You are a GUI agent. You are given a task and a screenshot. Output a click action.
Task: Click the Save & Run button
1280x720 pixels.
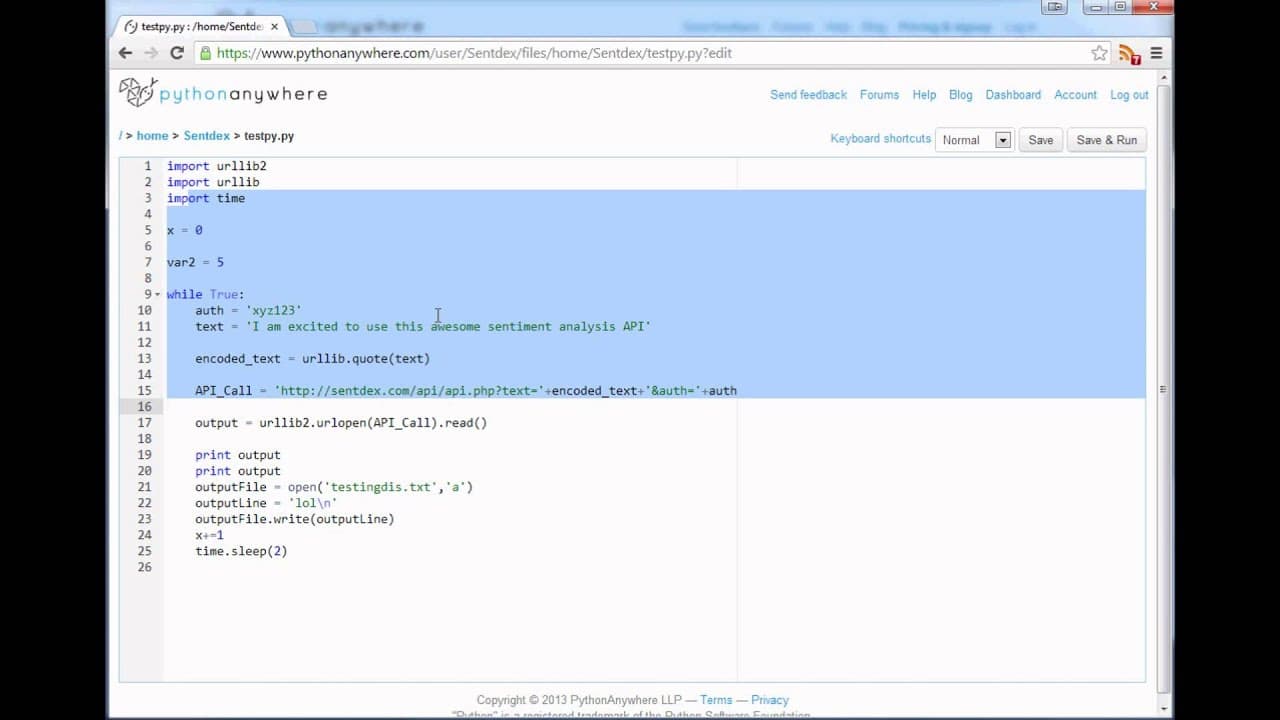point(1106,140)
